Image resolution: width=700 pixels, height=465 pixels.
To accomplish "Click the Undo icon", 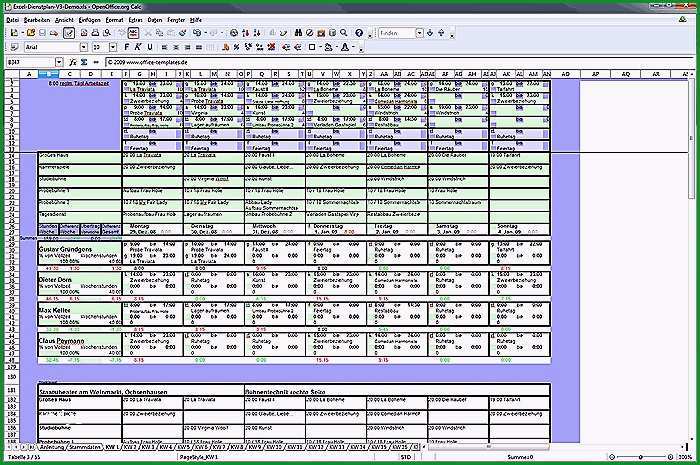I will 197,33.
